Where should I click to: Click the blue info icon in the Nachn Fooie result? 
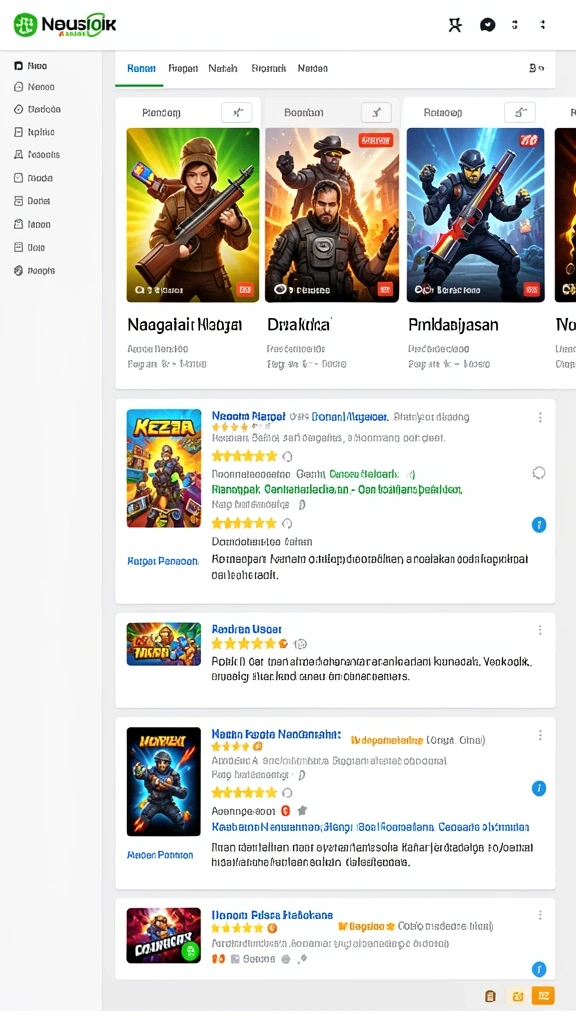(x=539, y=788)
